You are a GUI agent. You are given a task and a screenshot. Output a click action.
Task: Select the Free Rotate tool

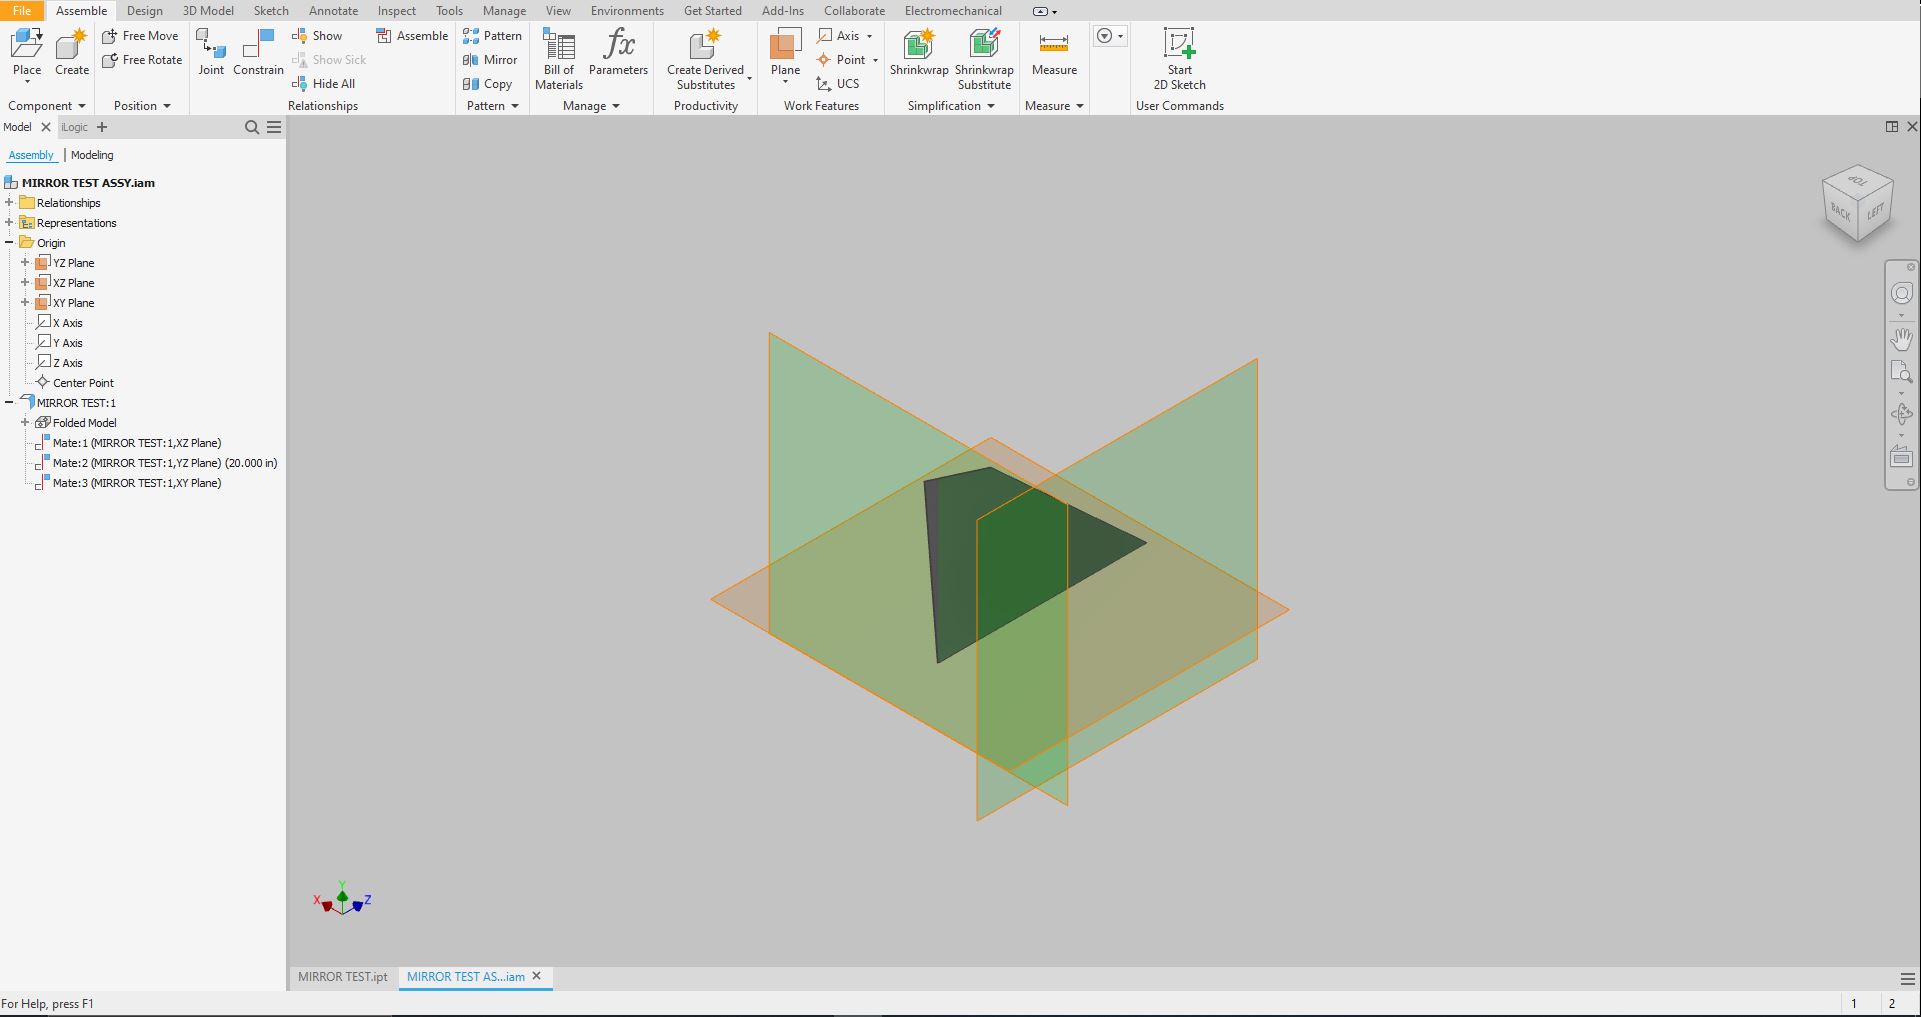click(x=142, y=60)
